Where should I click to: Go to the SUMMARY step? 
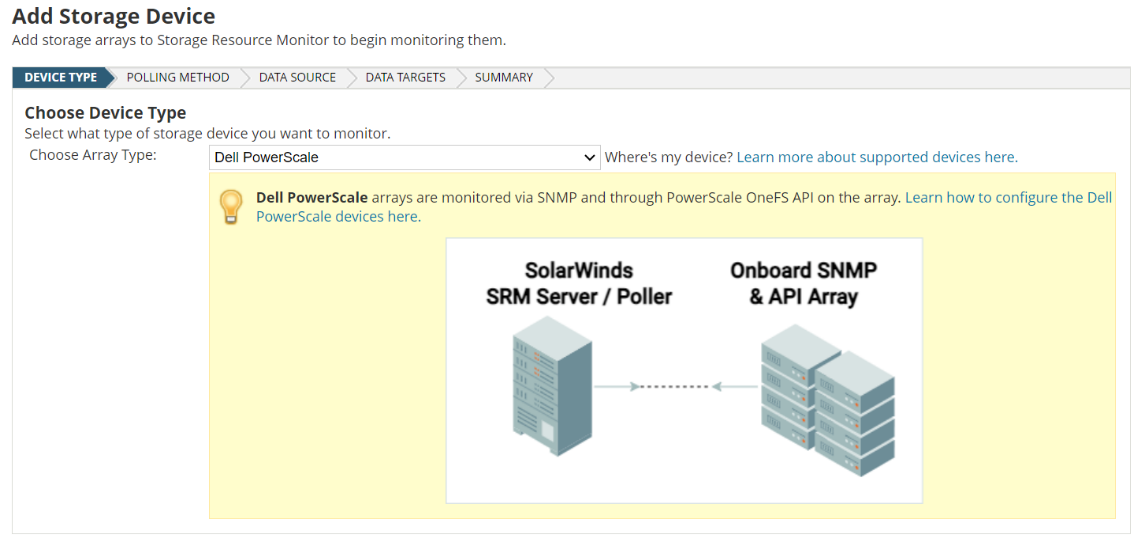coord(504,77)
